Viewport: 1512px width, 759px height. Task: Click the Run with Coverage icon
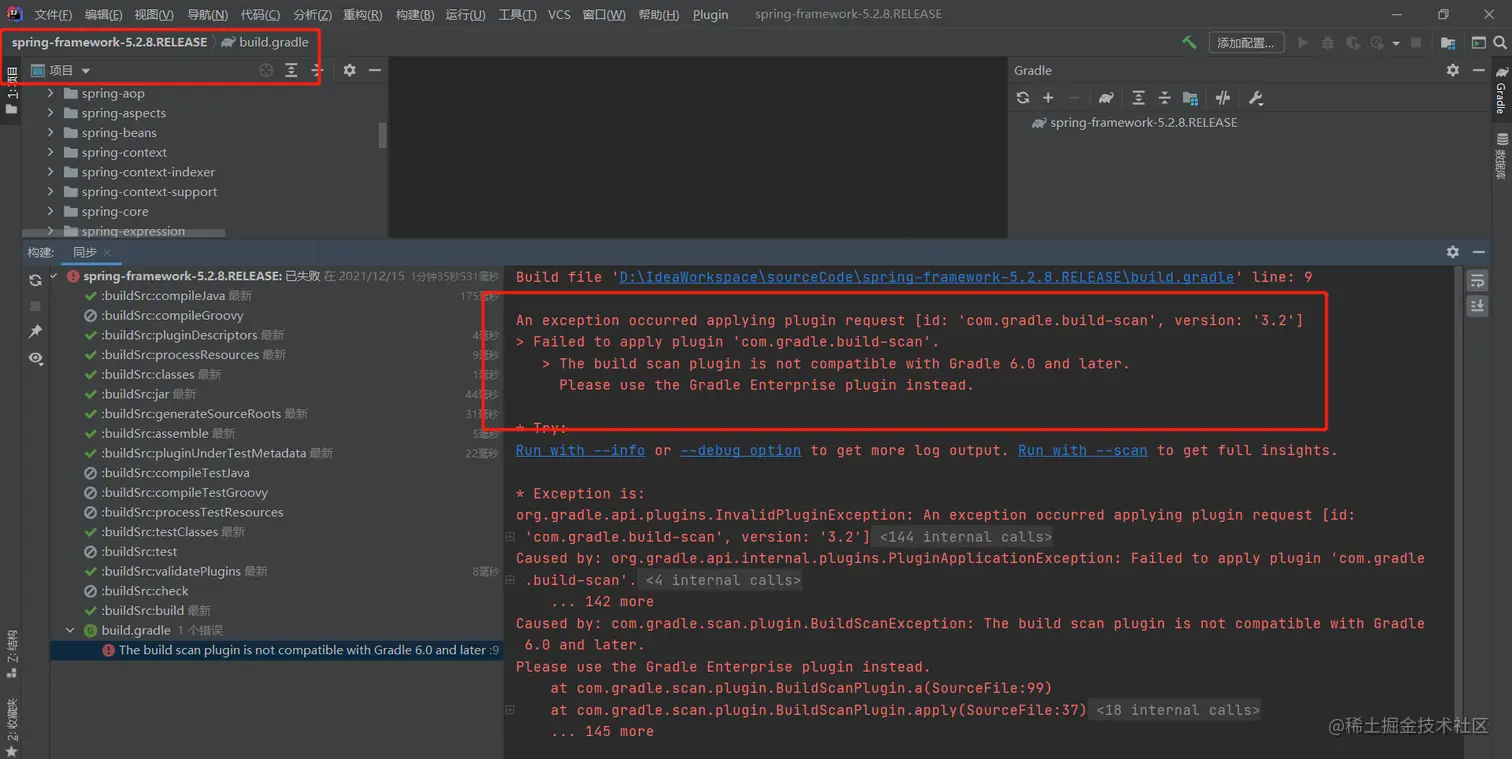click(x=1353, y=43)
